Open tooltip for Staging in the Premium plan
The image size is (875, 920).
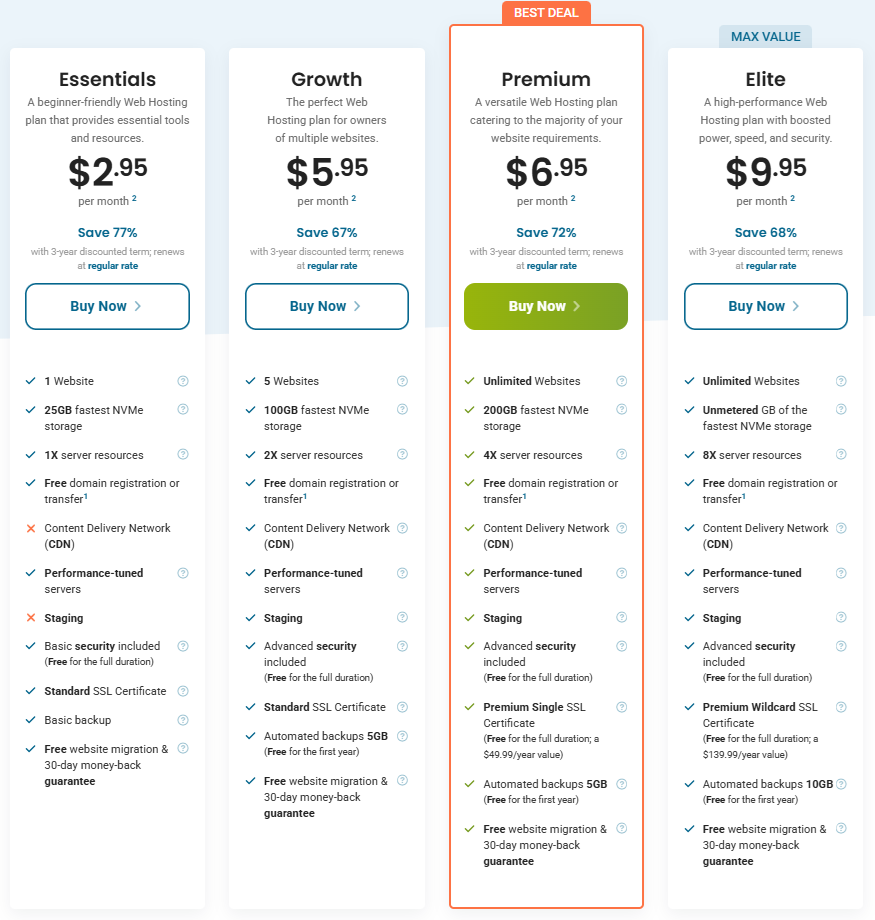point(621,618)
